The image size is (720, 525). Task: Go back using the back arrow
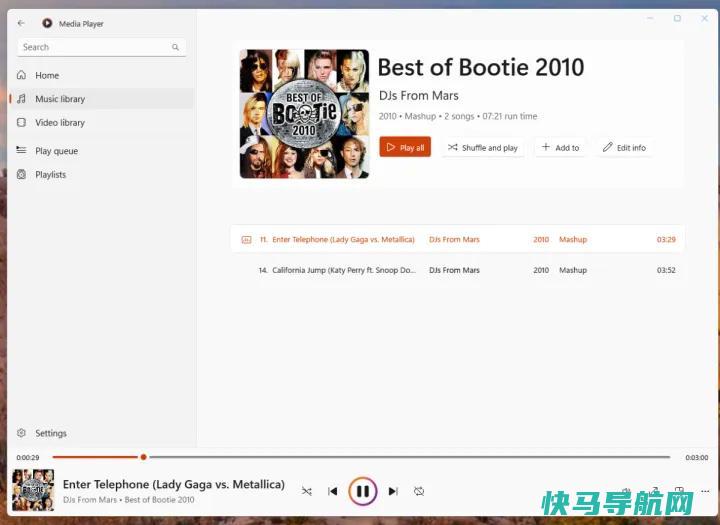(x=21, y=23)
